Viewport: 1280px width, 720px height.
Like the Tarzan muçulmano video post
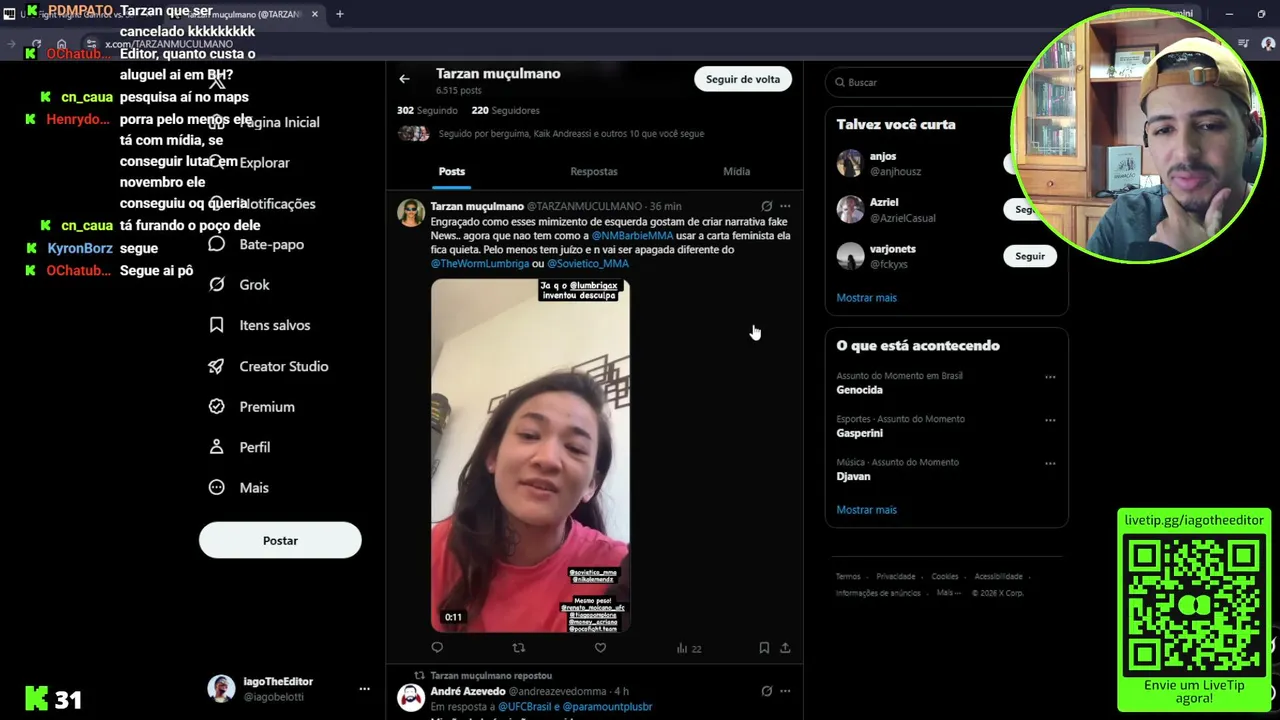(x=600, y=648)
